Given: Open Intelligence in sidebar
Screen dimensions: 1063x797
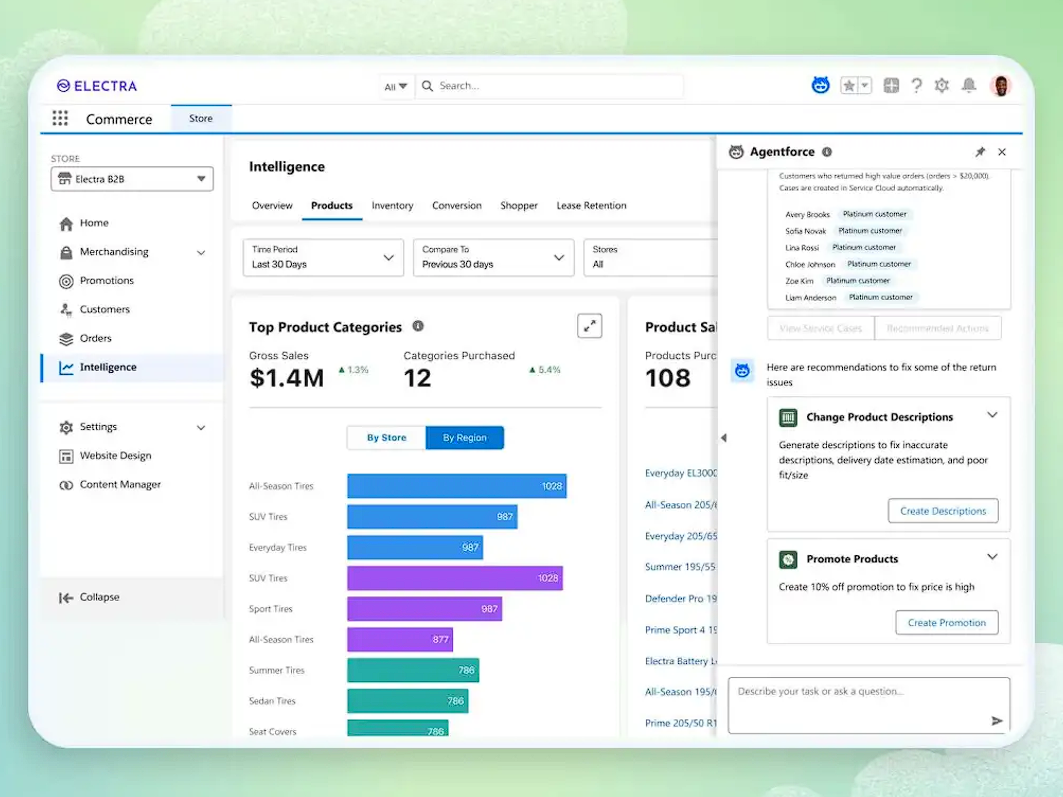Looking at the screenshot, I should (132, 367).
